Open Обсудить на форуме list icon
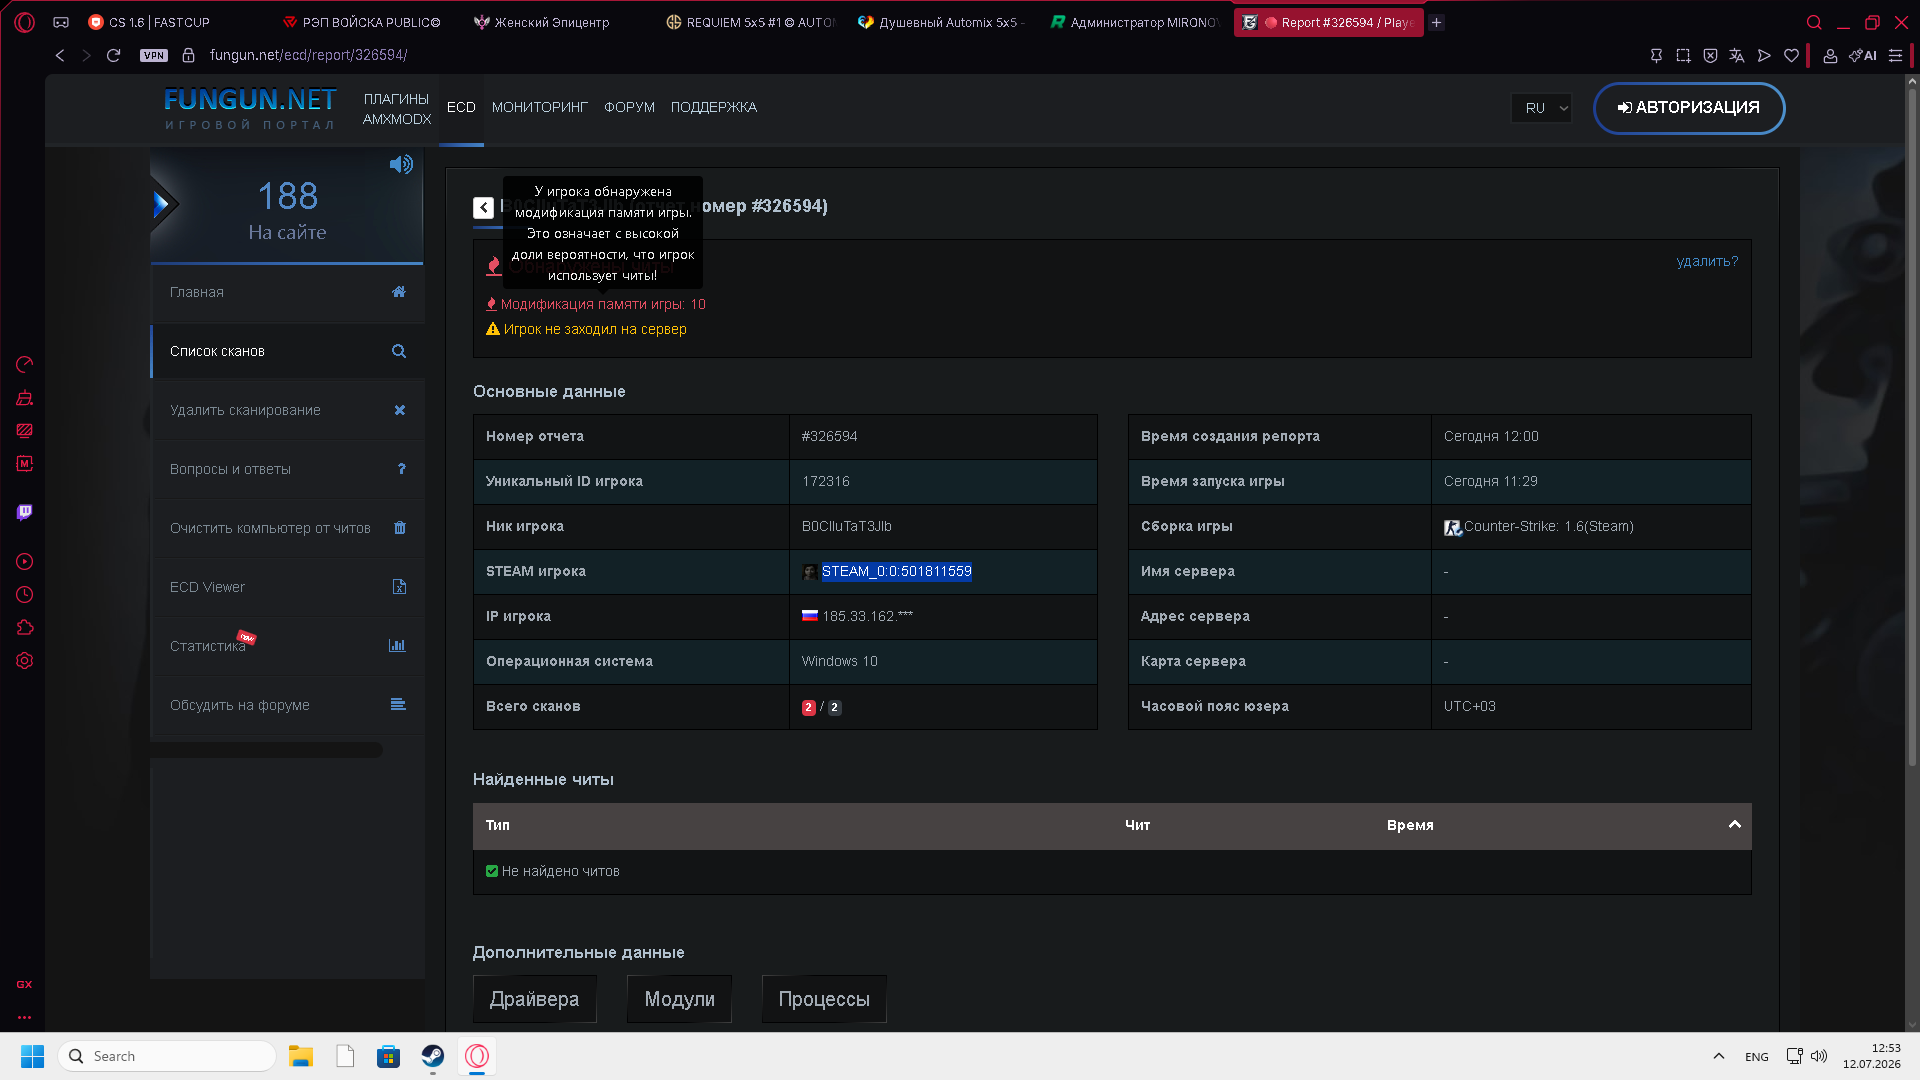The height and width of the screenshot is (1080, 1920). 398,705
